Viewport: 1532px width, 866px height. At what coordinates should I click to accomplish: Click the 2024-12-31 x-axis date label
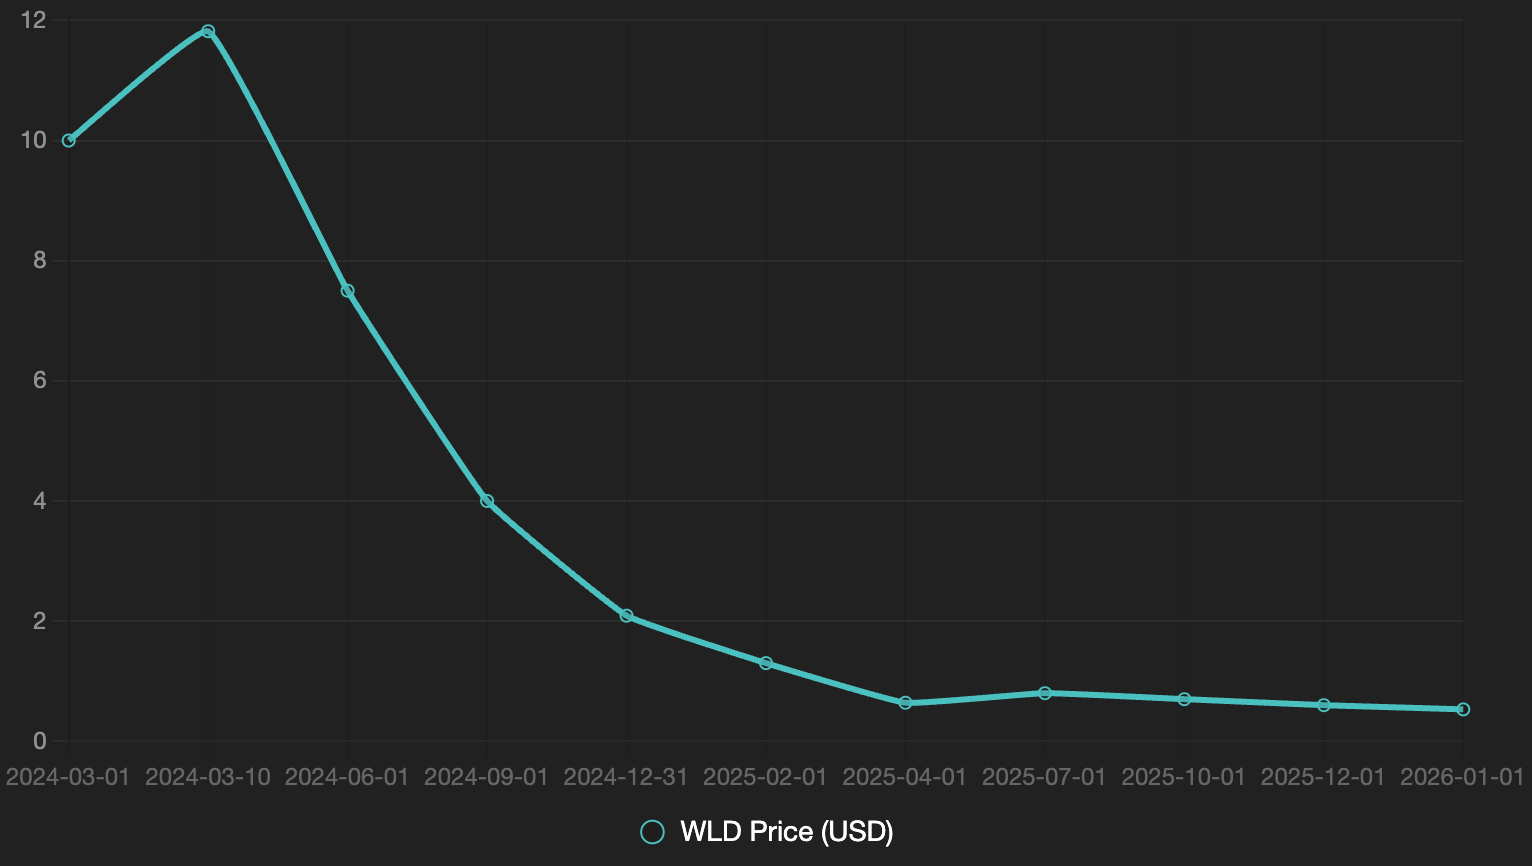point(627,777)
